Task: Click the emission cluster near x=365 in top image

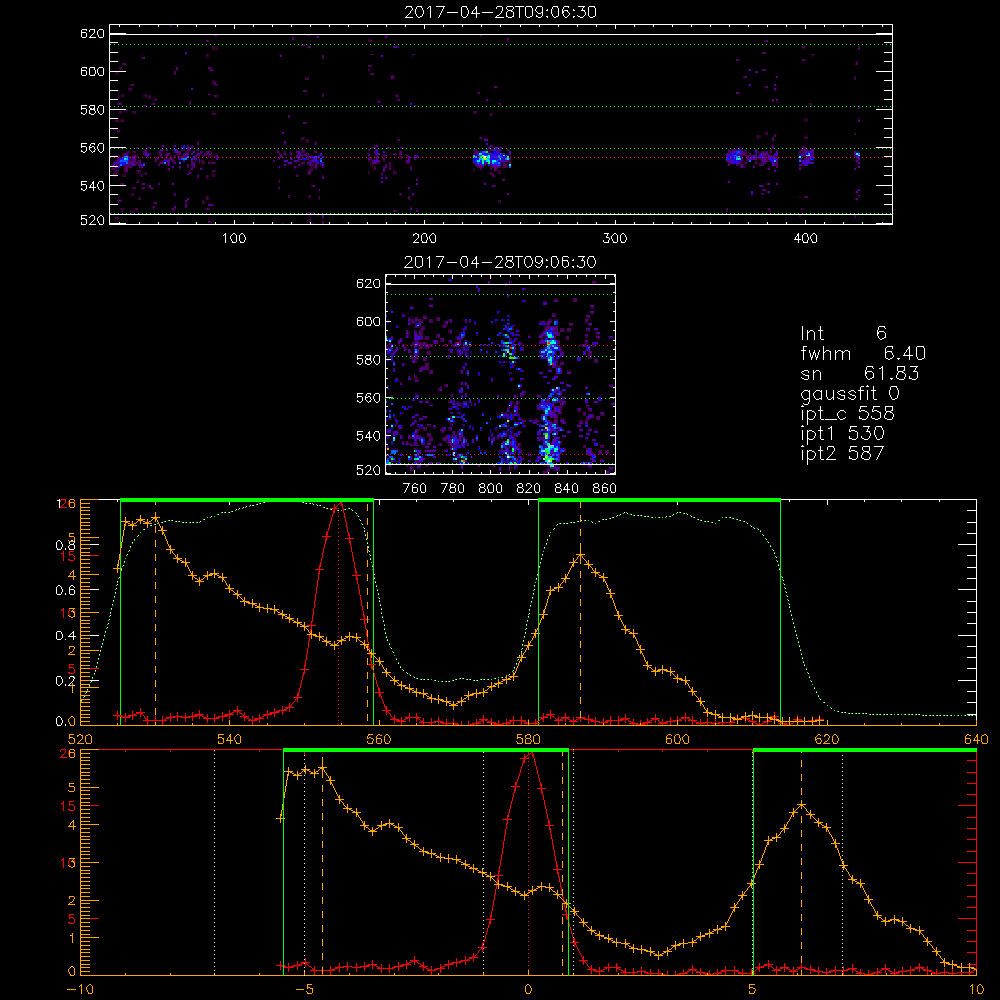Action: (736, 157)
